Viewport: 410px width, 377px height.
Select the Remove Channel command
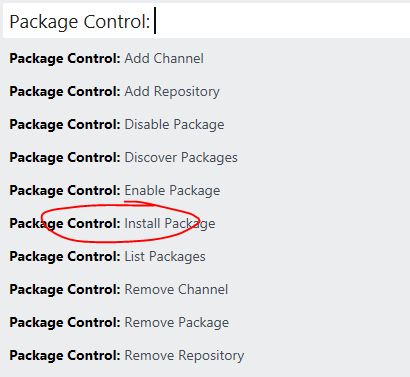pyautogui.click(x=207, y=290)
